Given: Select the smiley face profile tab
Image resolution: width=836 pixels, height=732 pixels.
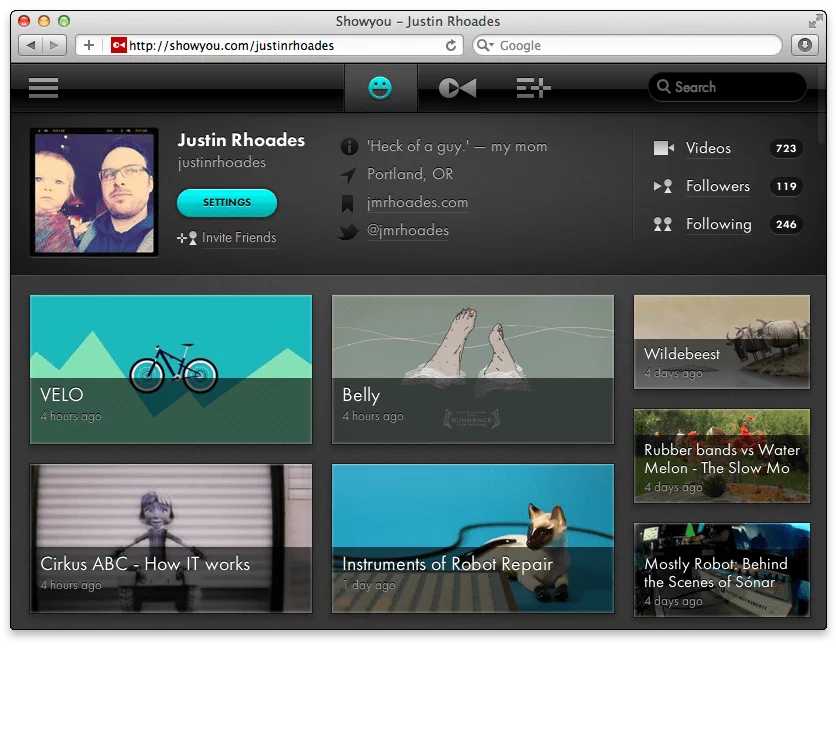Looking at the screenshot, I should (x=380, y=88).
